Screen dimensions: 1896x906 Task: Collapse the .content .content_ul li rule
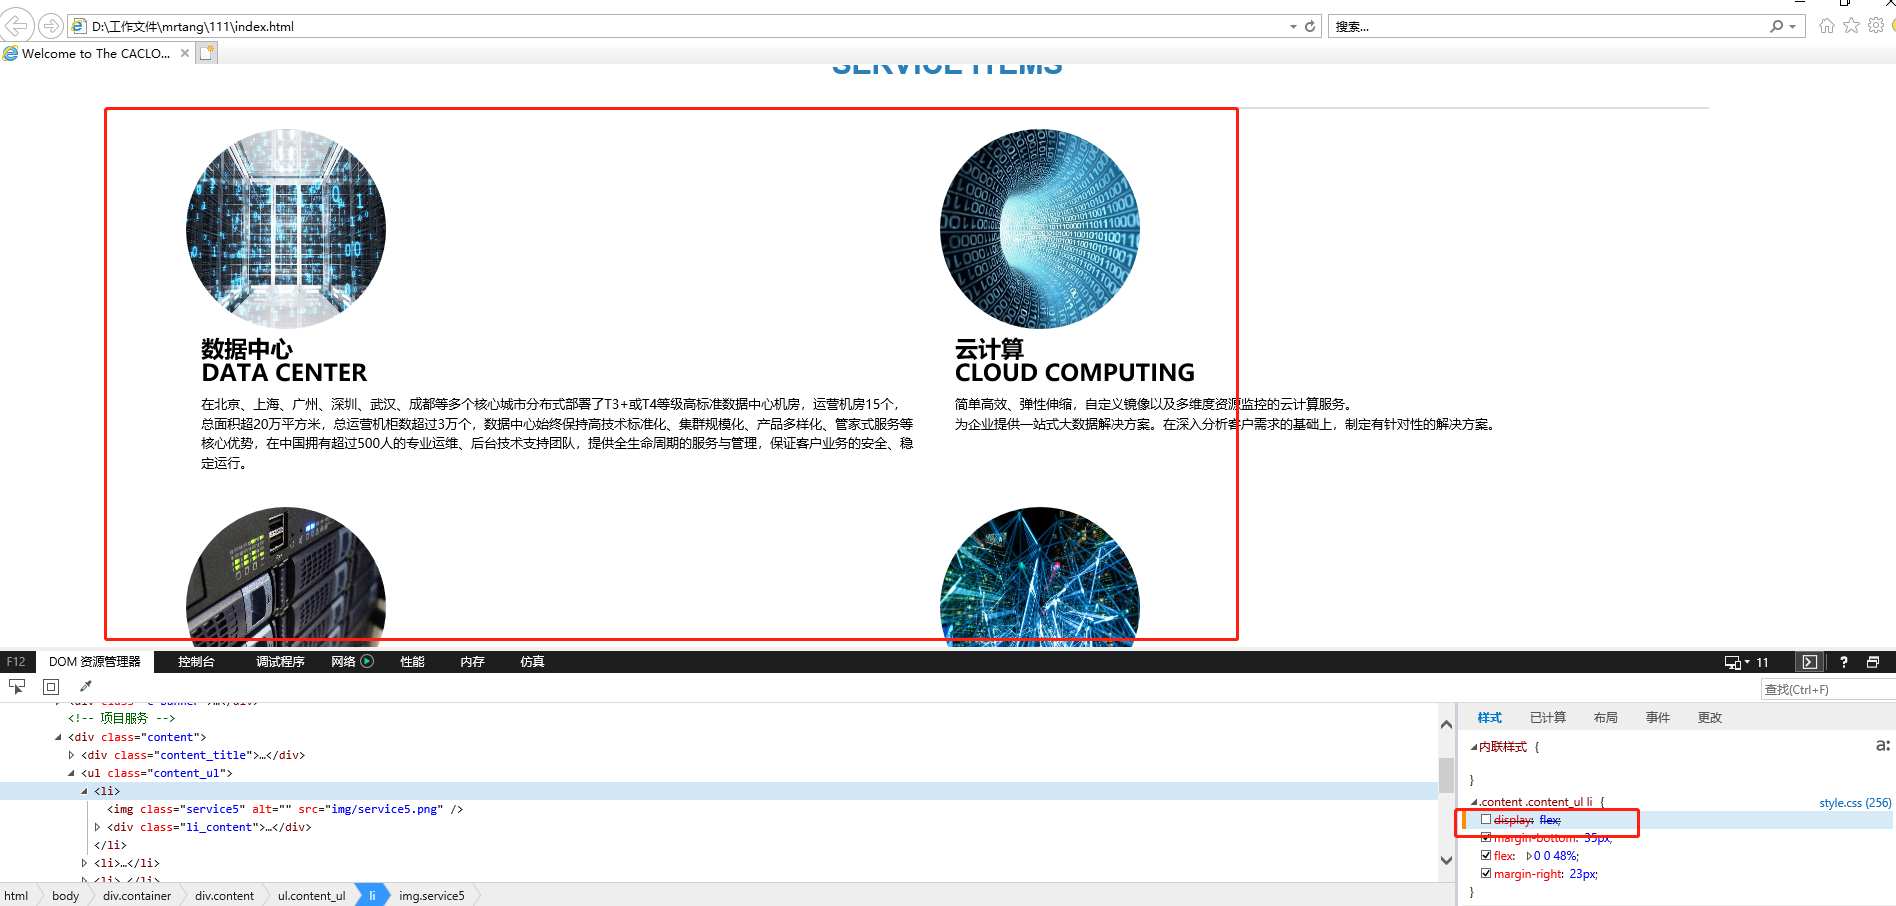1476,801
